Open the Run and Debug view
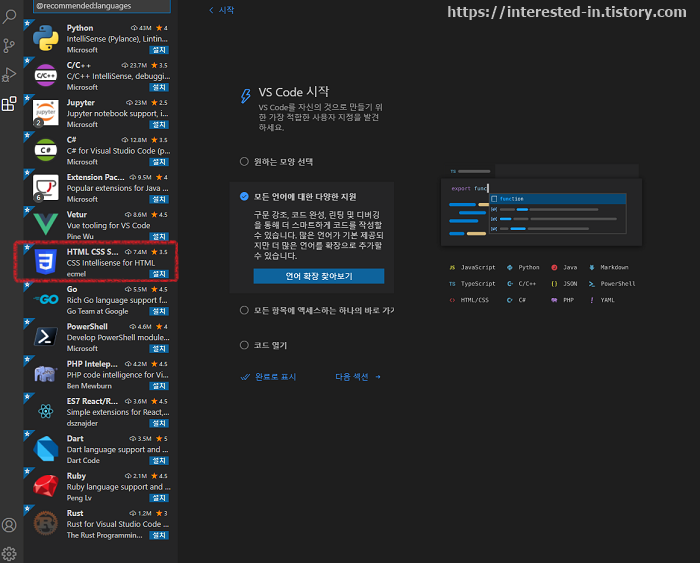700x563 pixels. point(9,75)
